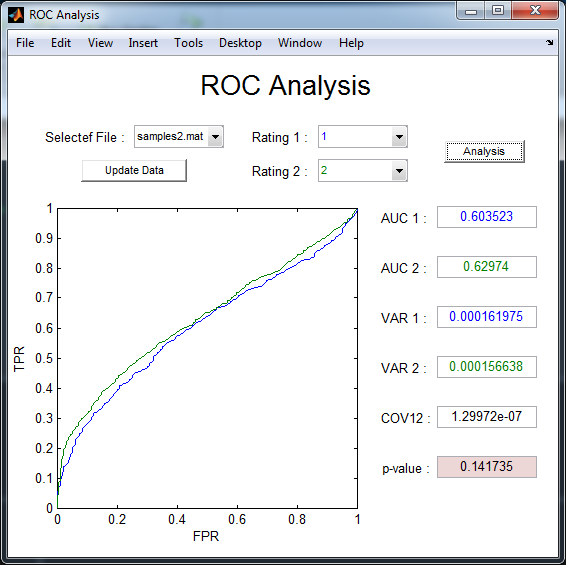Open the Tools menu
The width and height of the screenshot is (566, 565).
point(188,43)
